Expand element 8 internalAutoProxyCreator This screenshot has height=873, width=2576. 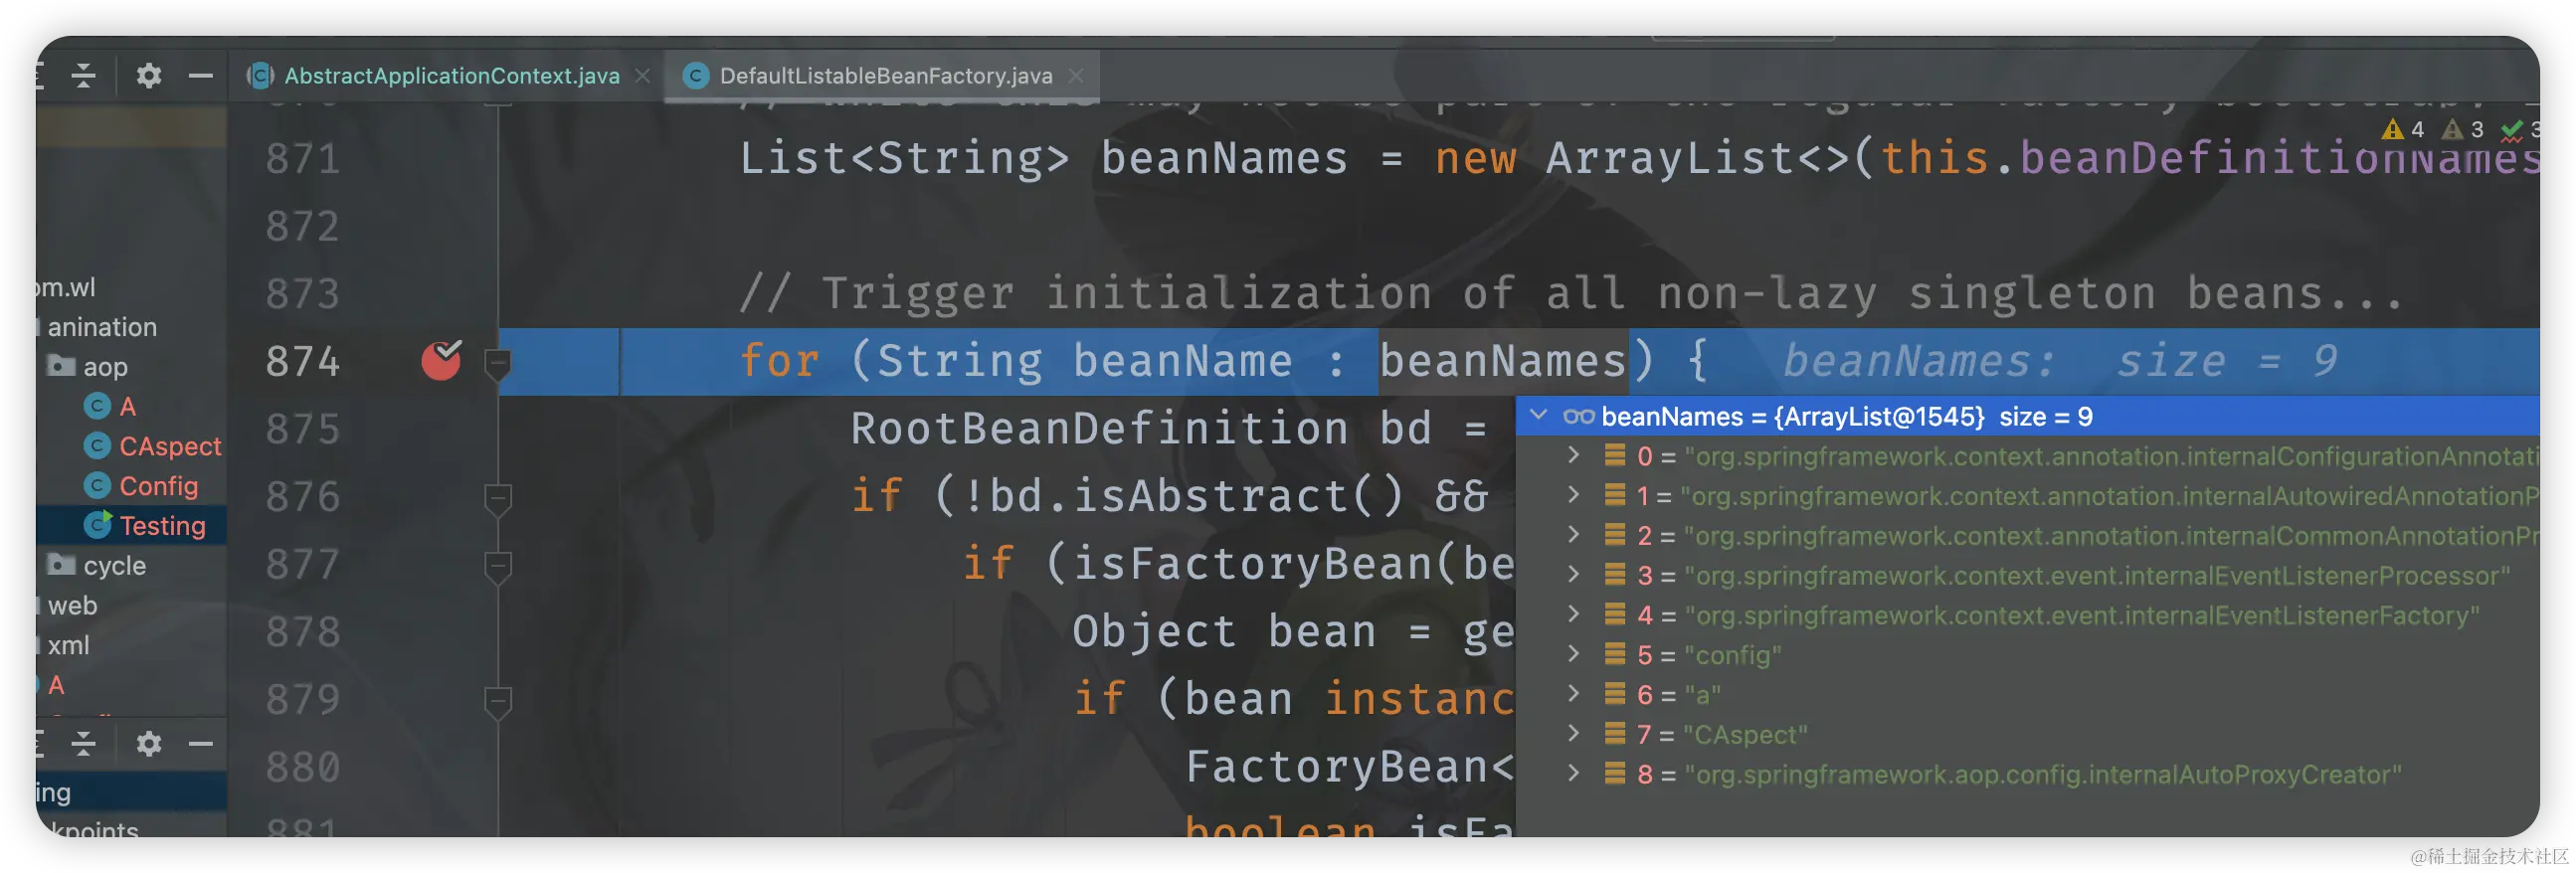[x=1573, y=774]
